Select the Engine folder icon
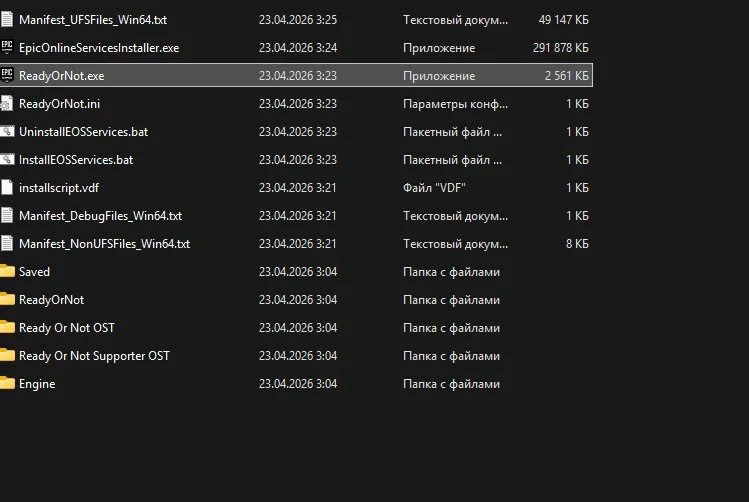The width and height of the screenshot is (749, 502). [7, 384]
